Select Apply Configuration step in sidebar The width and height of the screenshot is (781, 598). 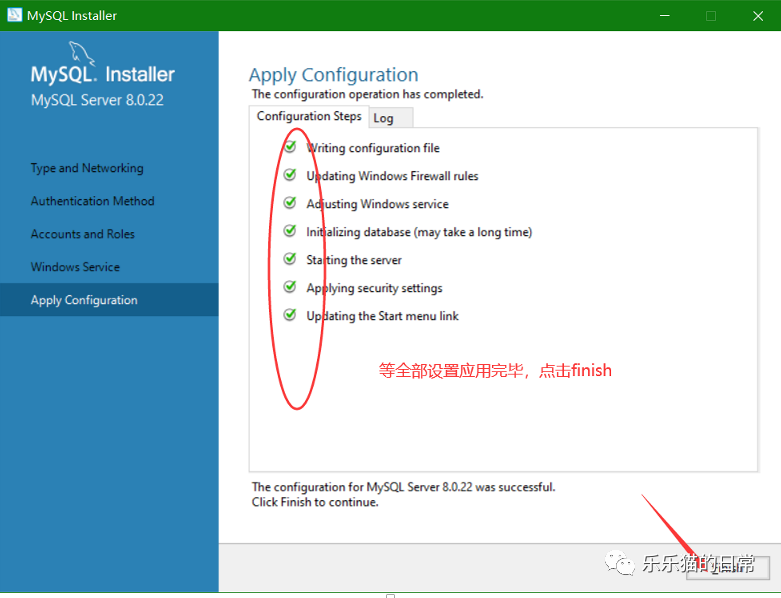109,300
